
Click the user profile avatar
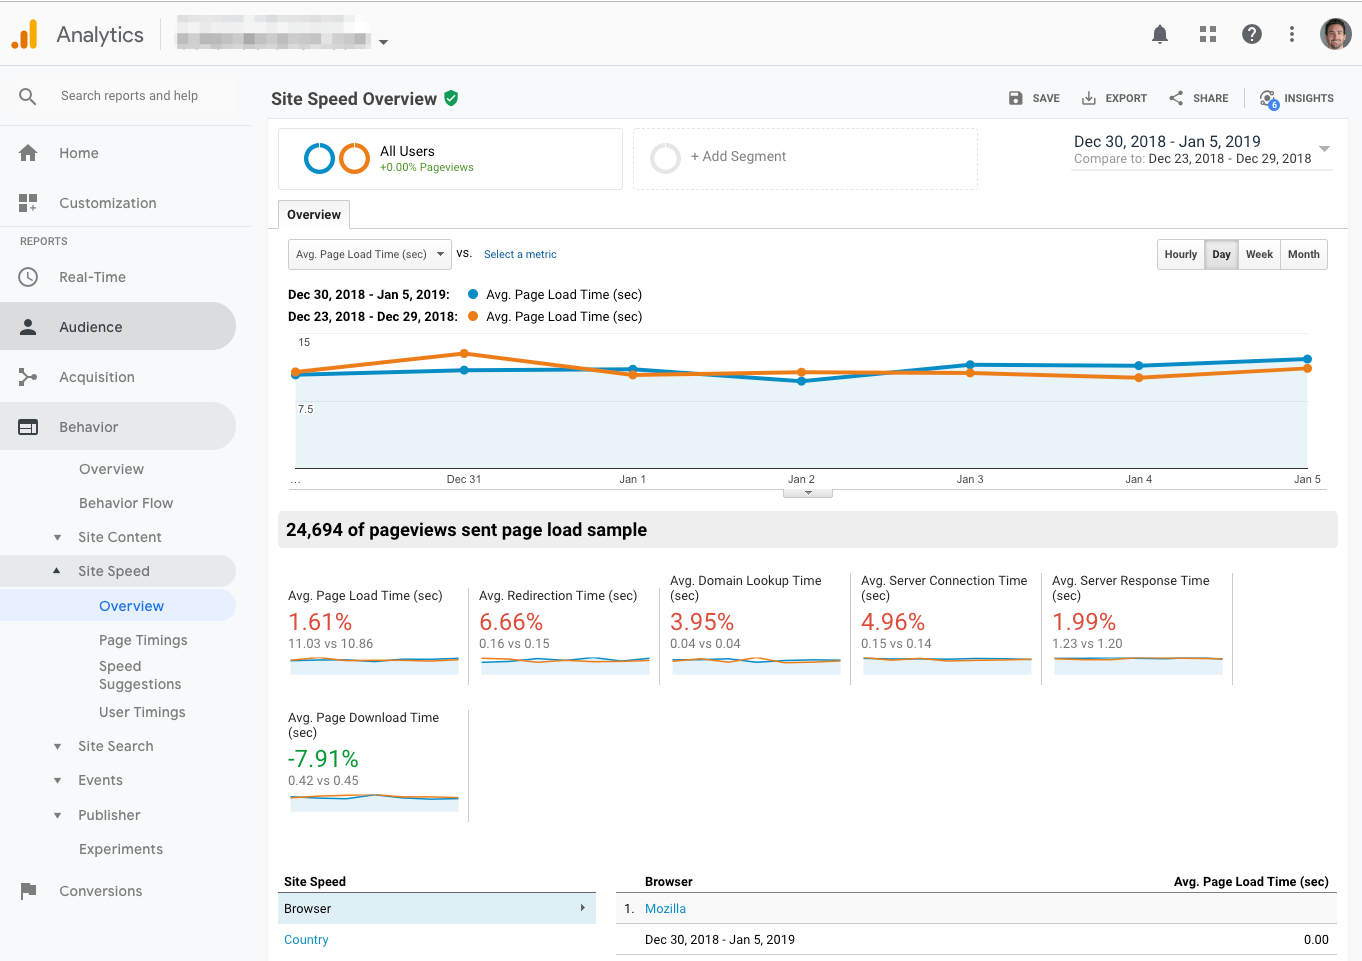[1335, 34]
